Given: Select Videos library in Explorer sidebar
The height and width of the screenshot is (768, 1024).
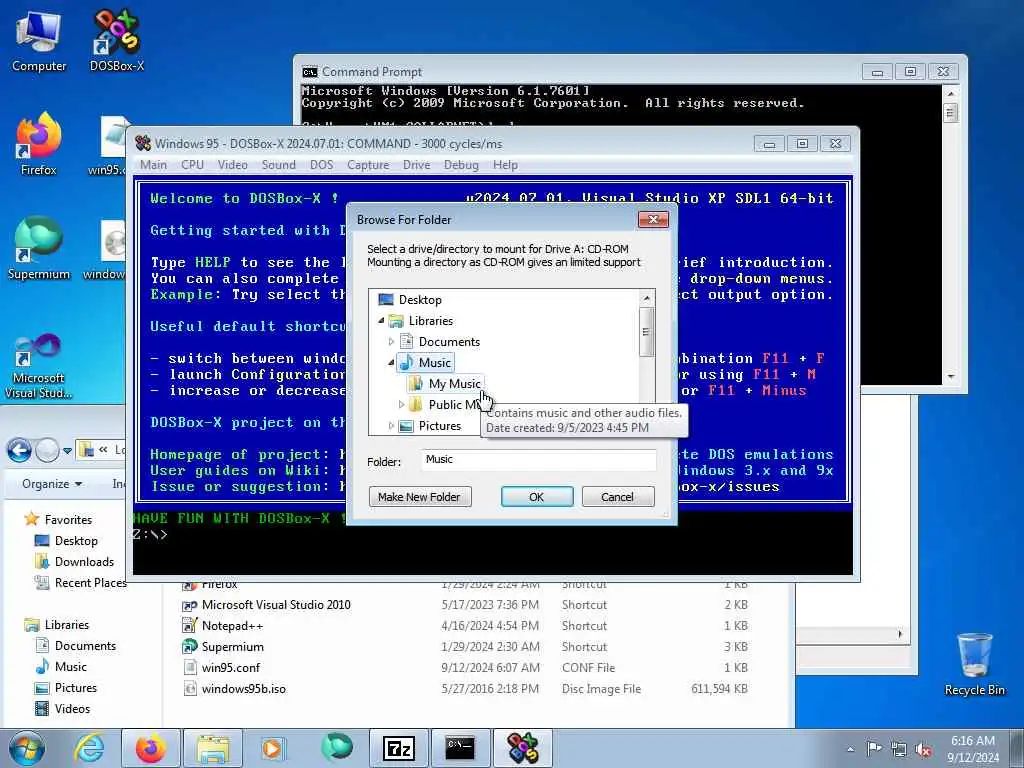Looking at the screenshot, I should pyautogui.click(x=72, y=709).
